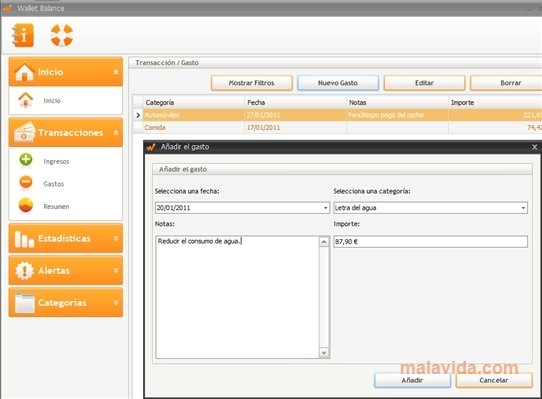Click the Wallet Balance title bar logo

[x=8, y=8]
